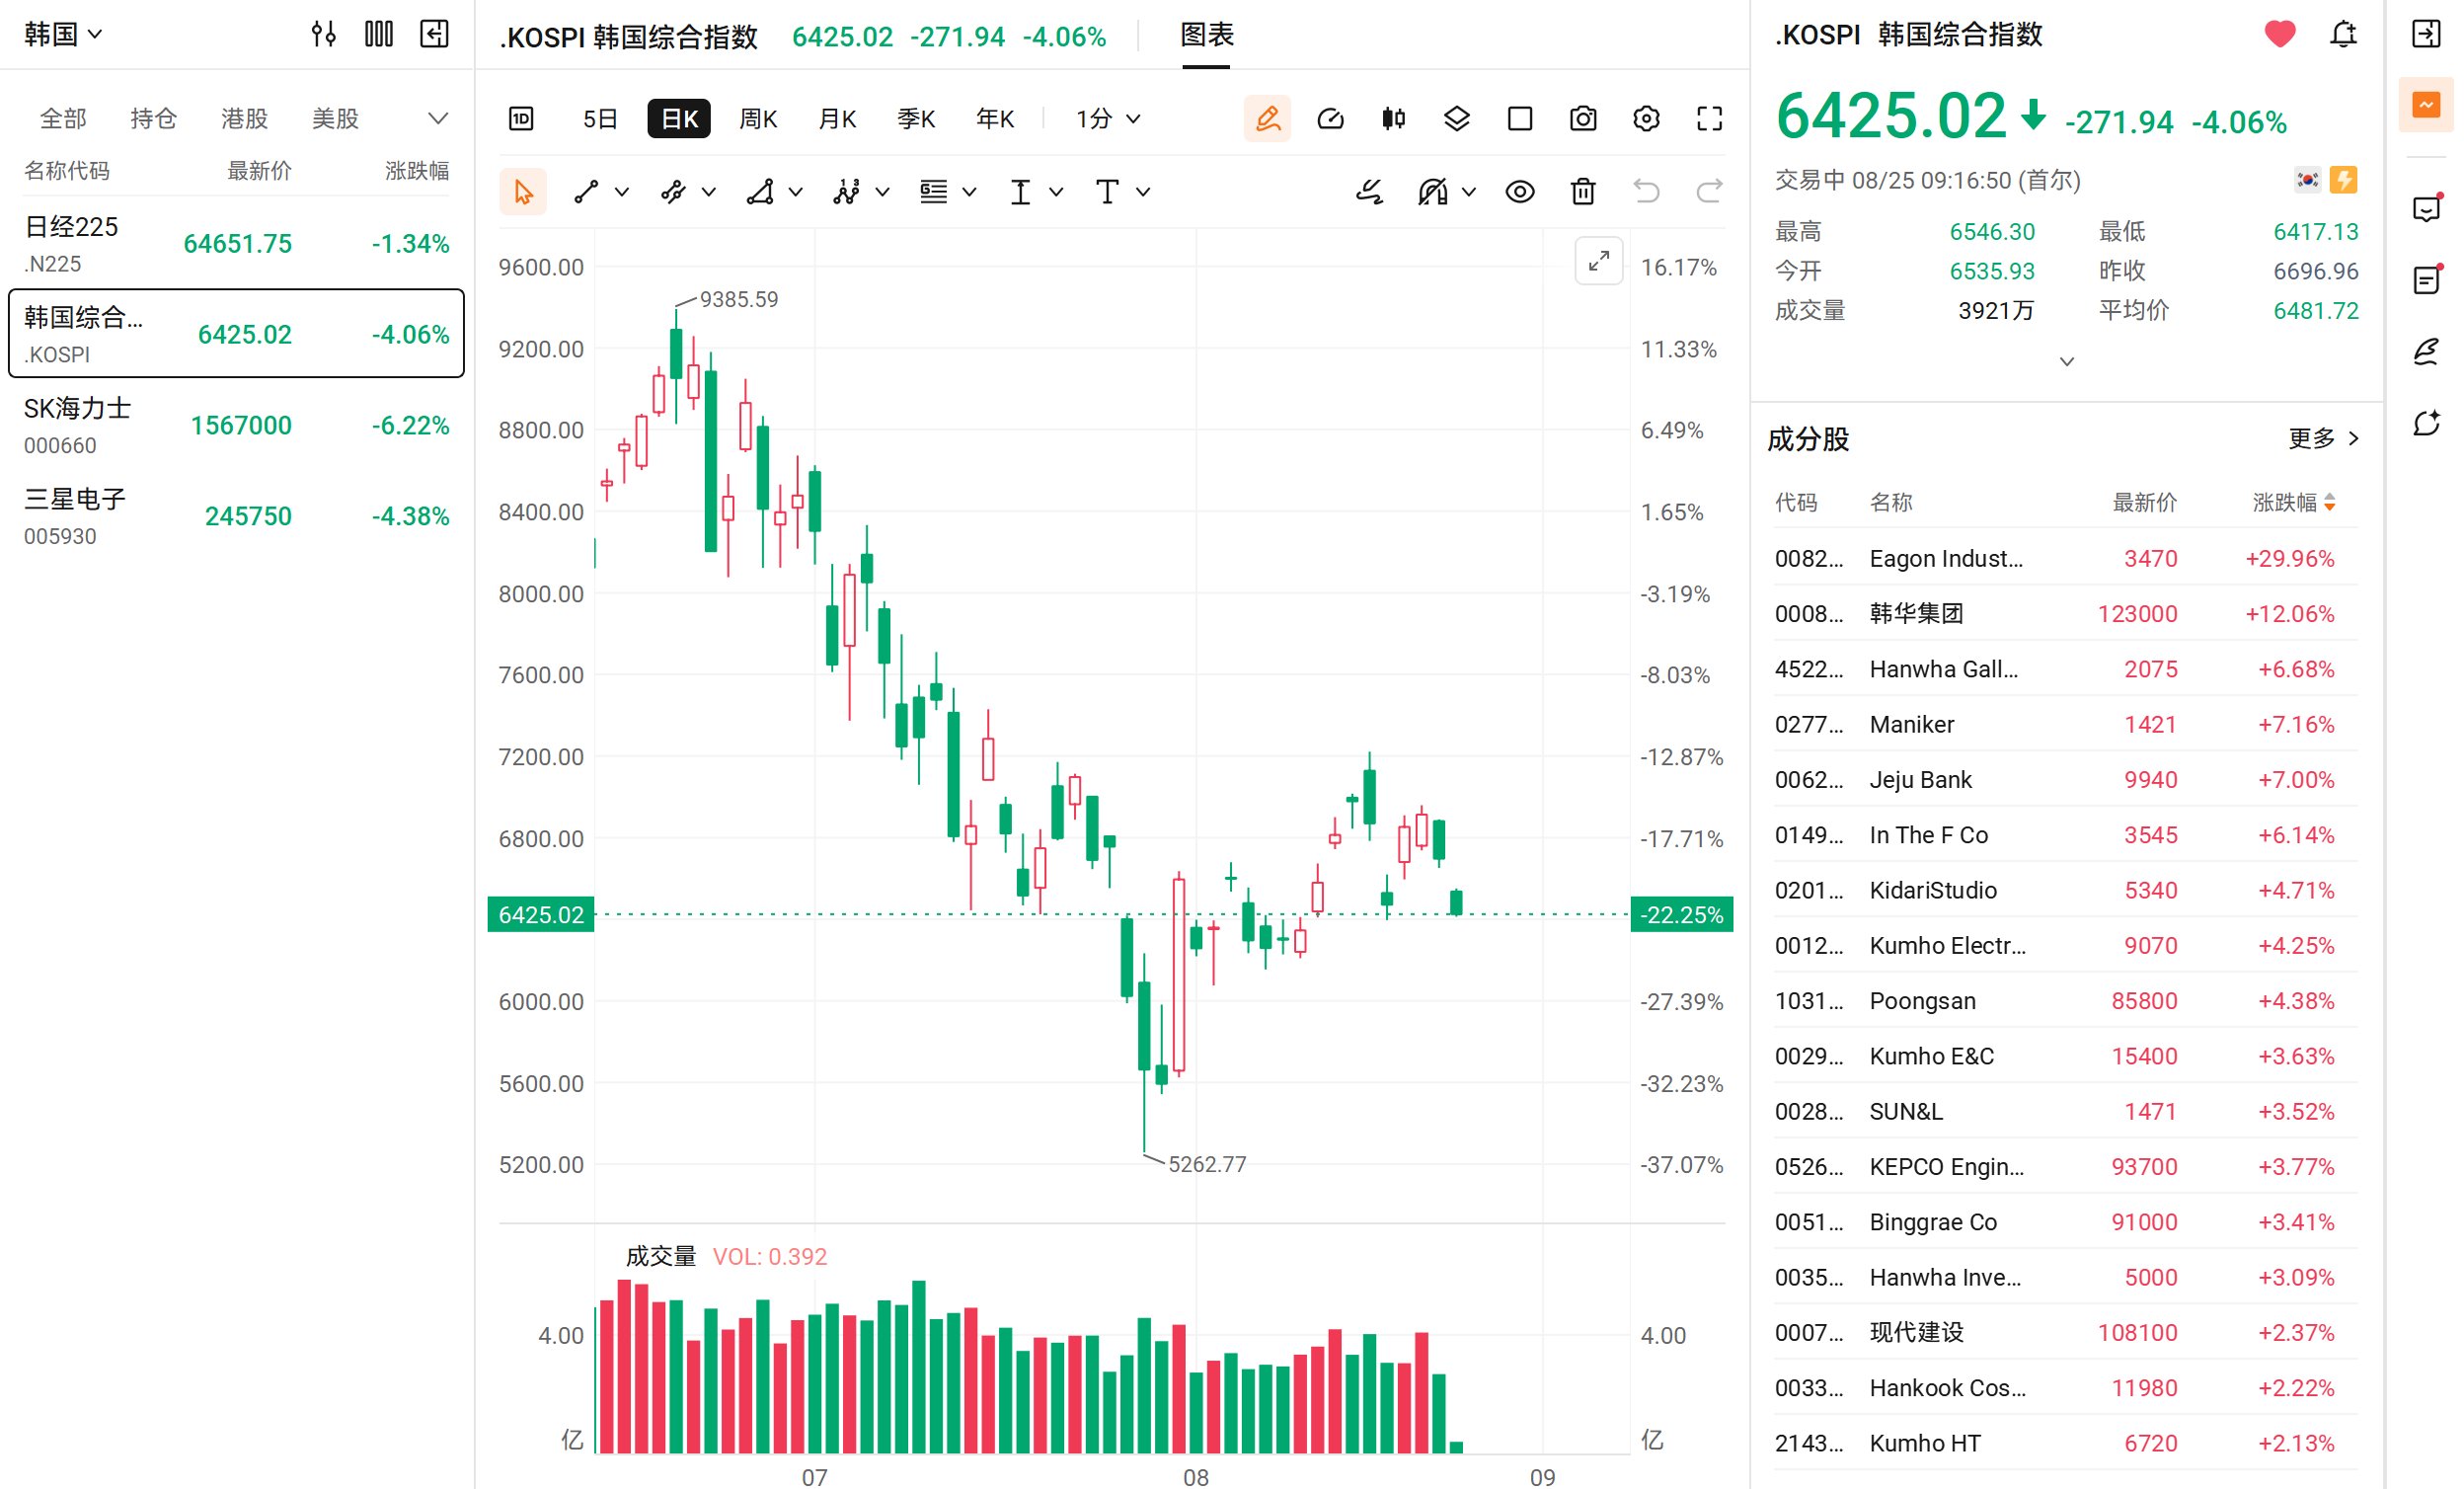Open chart settings gear icon
Image resolution: width=2464 pixels, height=1489 pixels.
tap(1646, 119)
